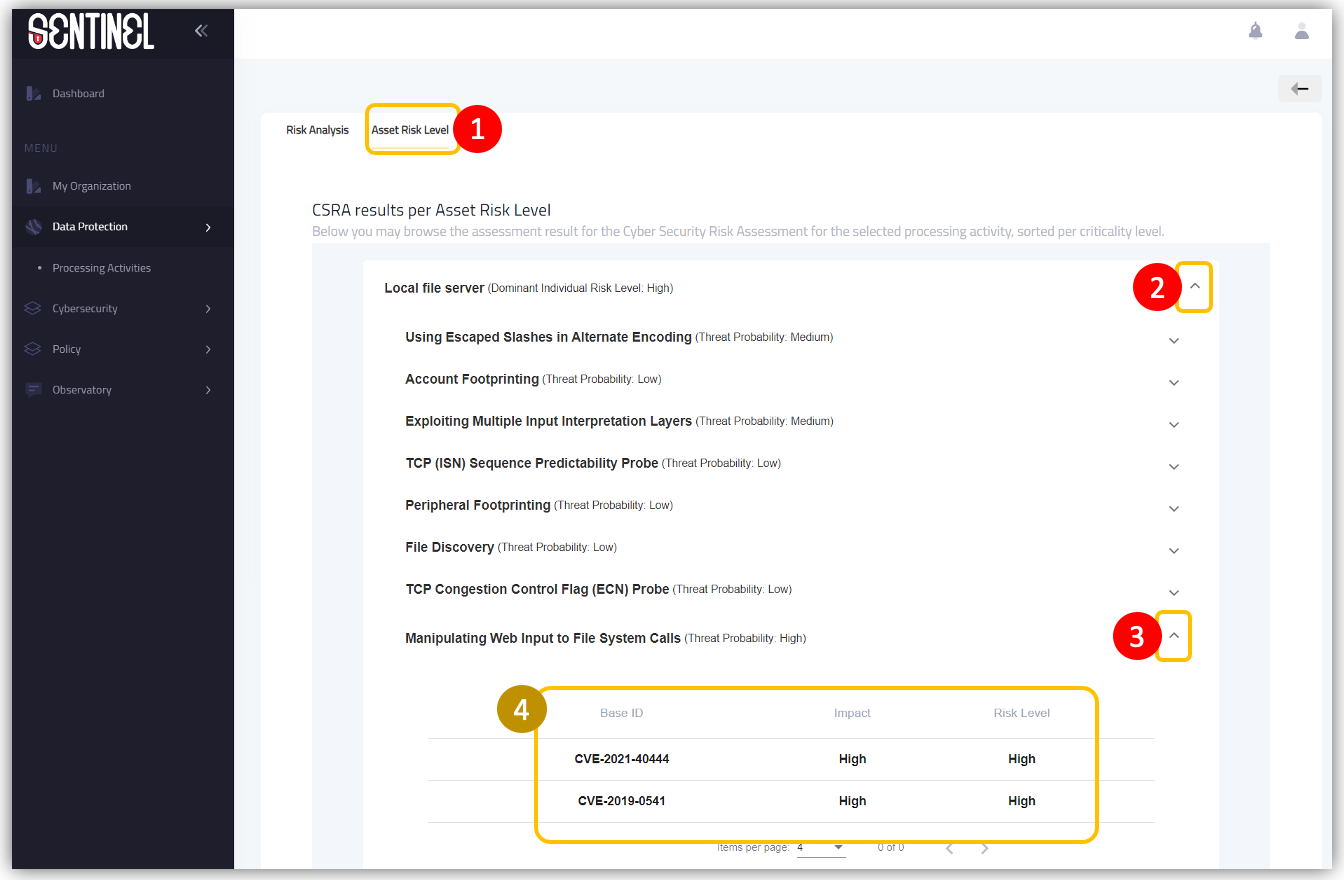The height and width of the screenshot is (880, 1344).
Task: Click the Local file server heading
Action: [x=434, y=288]
